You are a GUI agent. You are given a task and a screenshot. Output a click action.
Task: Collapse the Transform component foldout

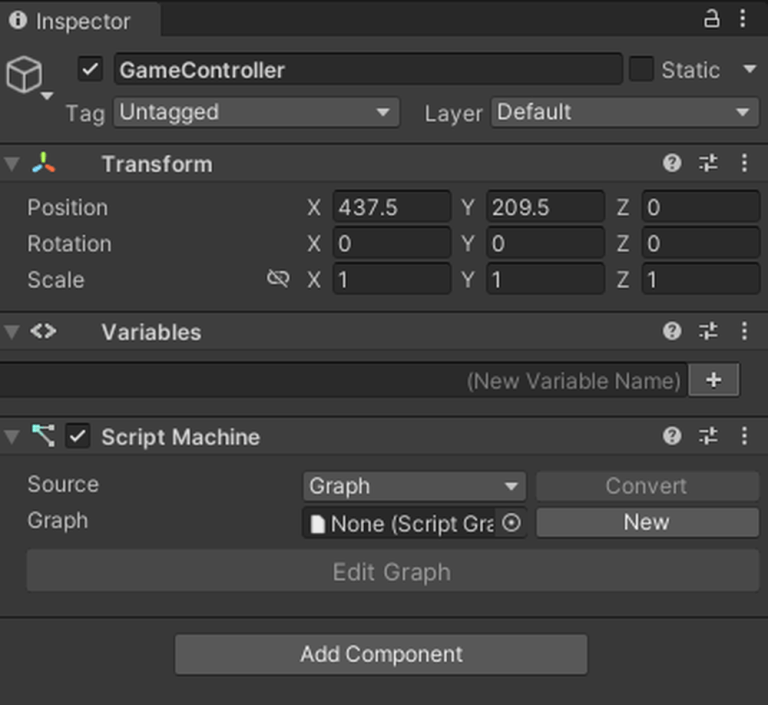click(12, 164)
